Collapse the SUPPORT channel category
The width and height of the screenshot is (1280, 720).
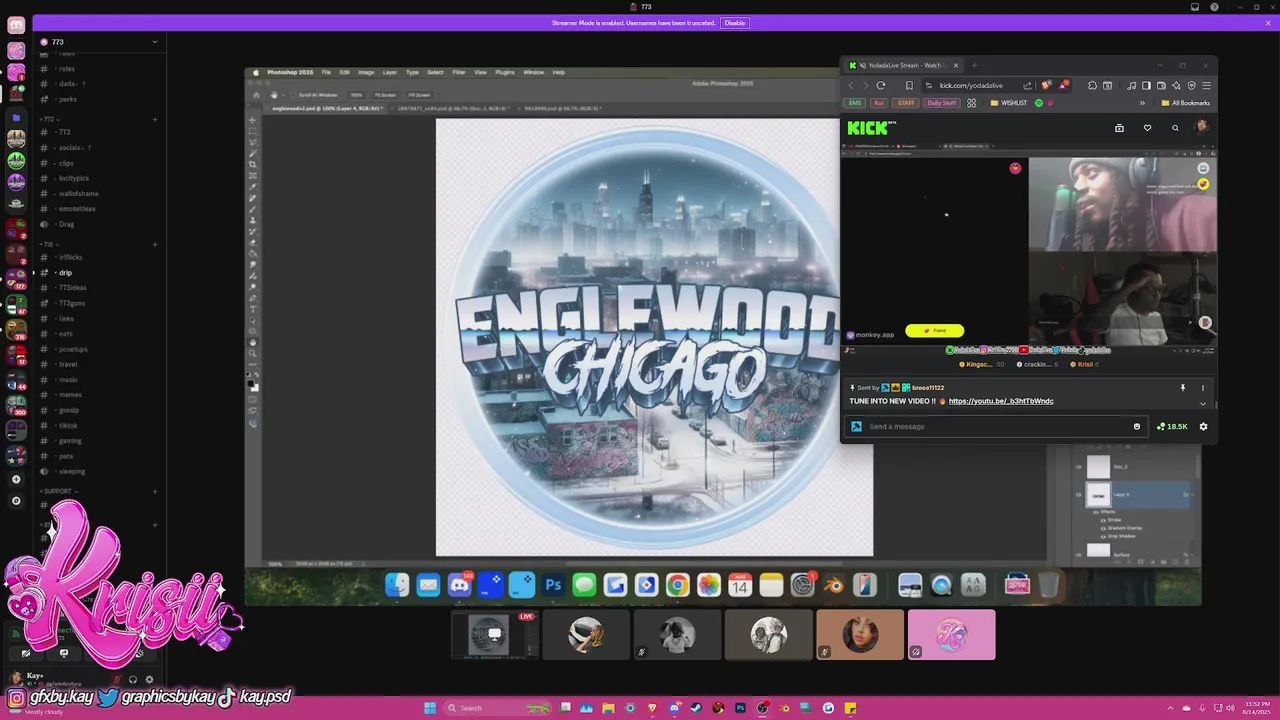(x=57, y=491)
